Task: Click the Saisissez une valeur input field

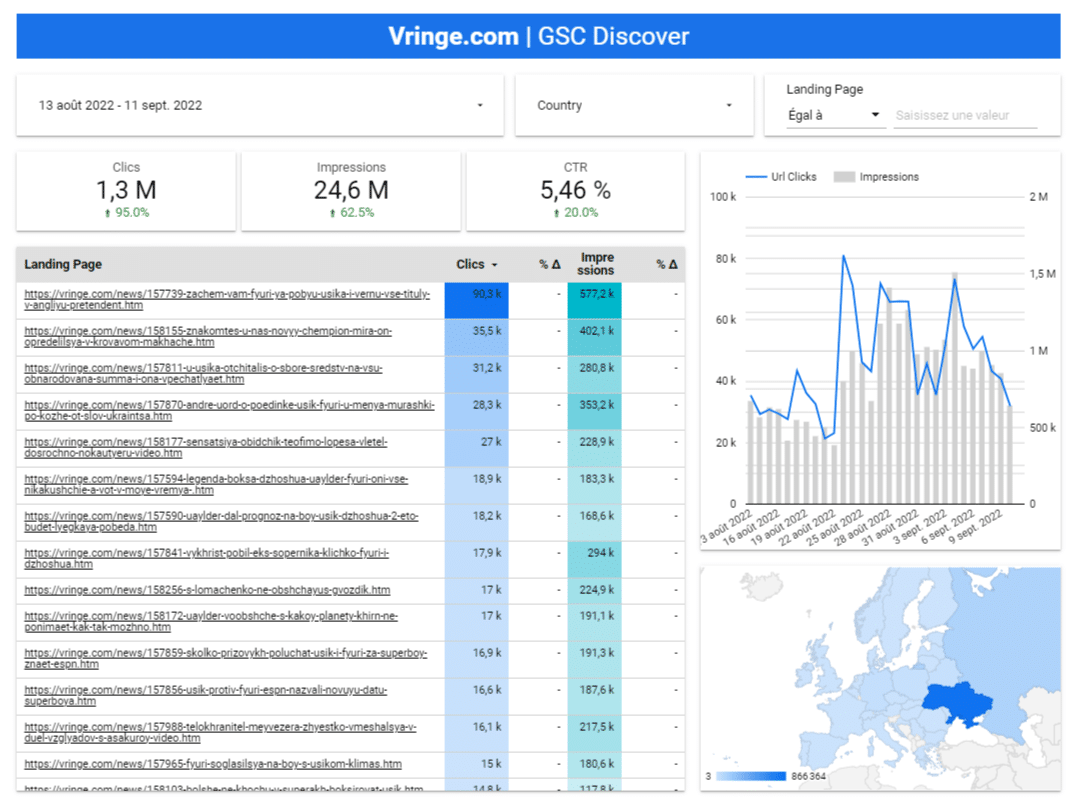Action: pos(965,115)
